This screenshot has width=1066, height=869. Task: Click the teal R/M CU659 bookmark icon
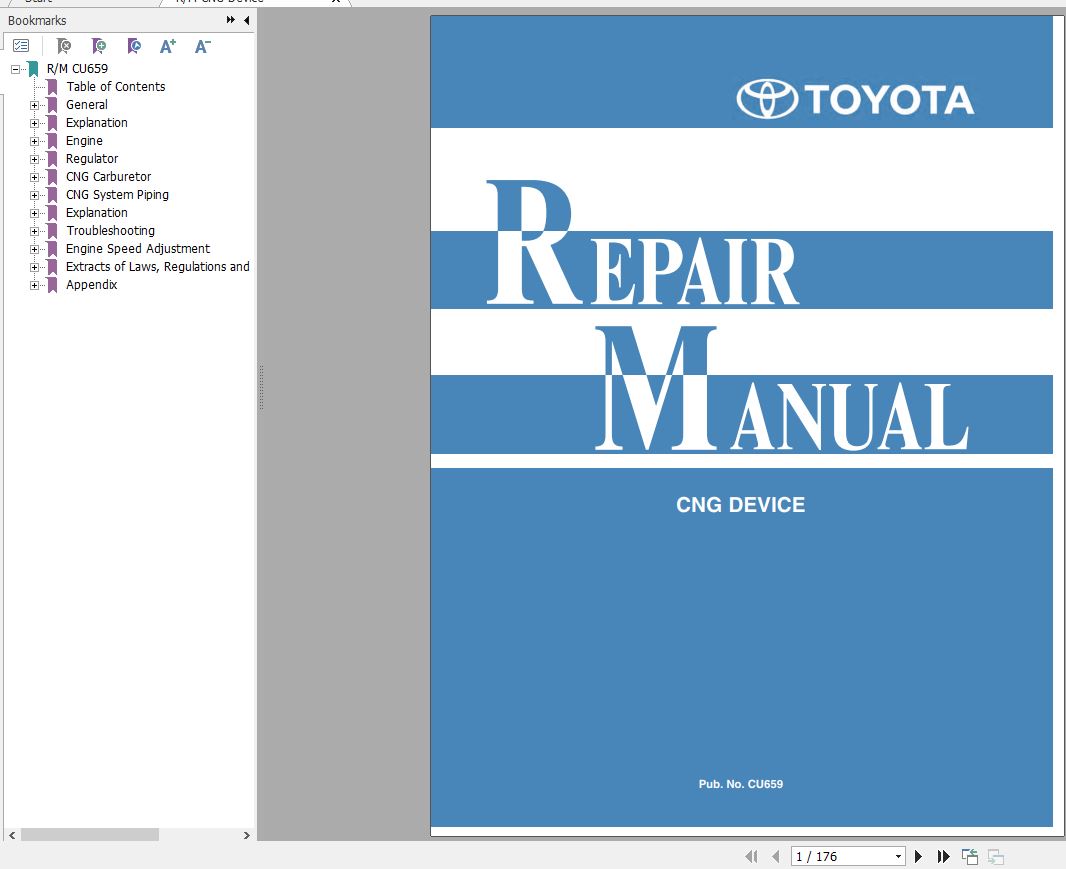33,69
